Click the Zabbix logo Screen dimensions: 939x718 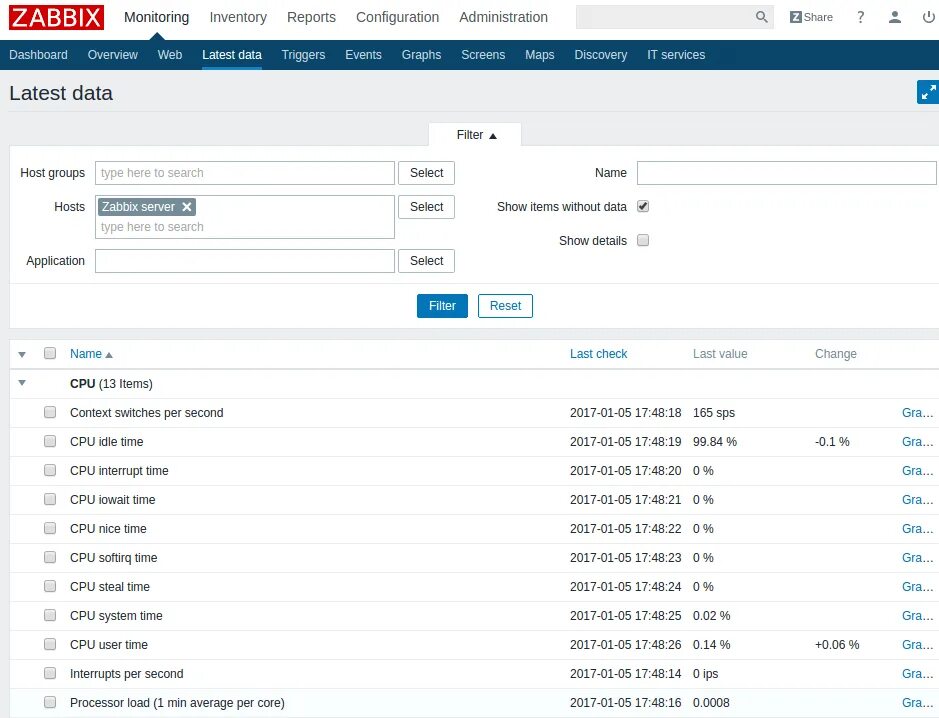click(x=56, y=17)
